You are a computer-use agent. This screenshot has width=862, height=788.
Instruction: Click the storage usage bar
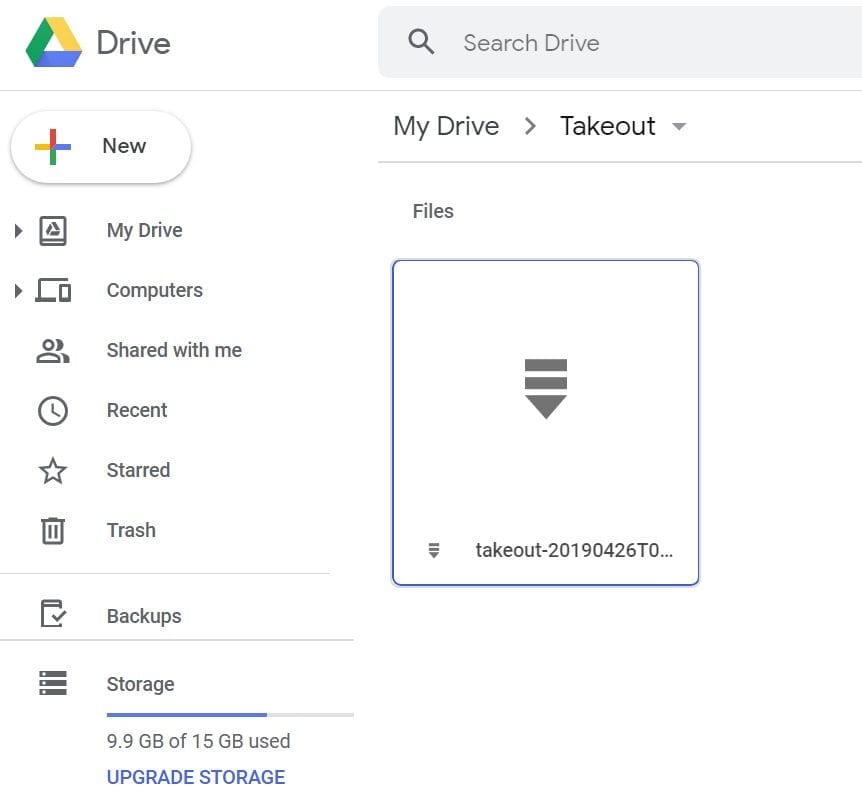230,715
